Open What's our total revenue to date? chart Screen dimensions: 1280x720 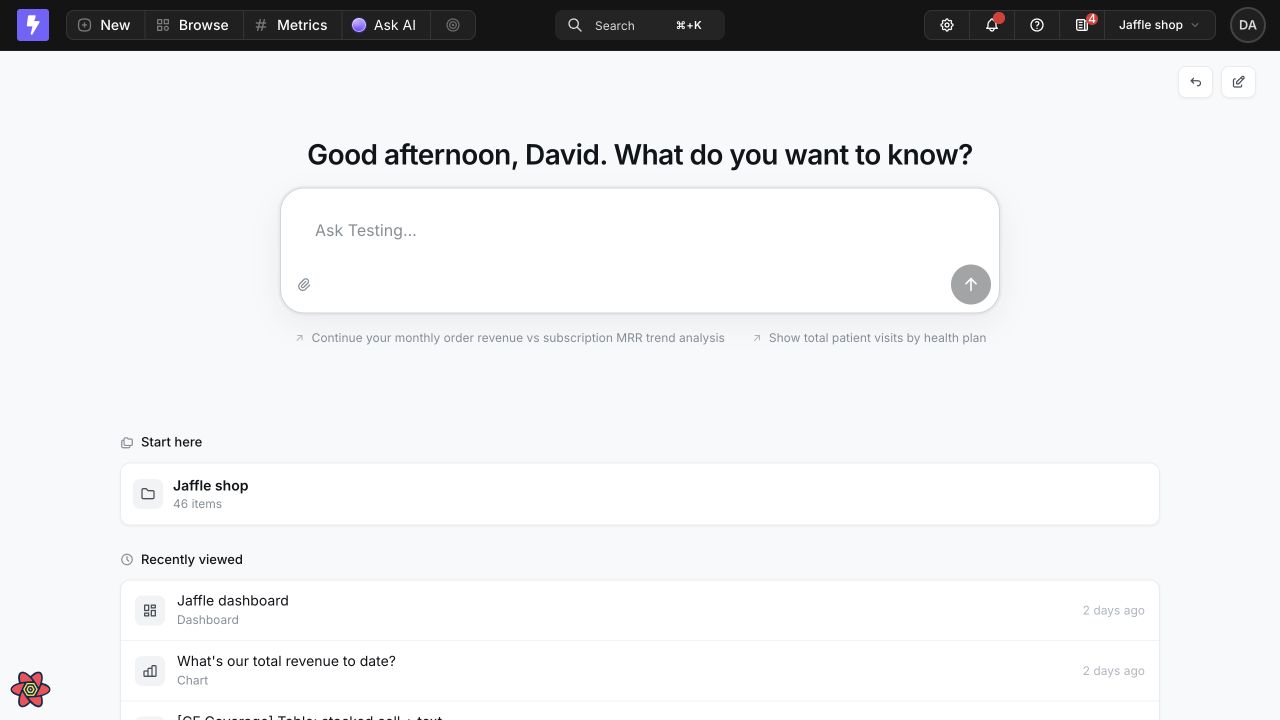tap(640, 671)
